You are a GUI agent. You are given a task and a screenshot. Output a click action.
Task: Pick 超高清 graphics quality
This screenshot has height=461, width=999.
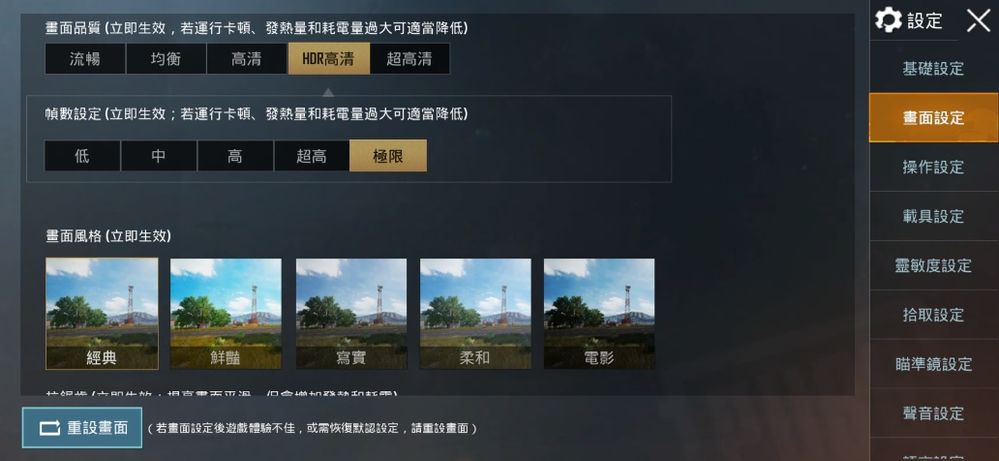pos(410,59)
